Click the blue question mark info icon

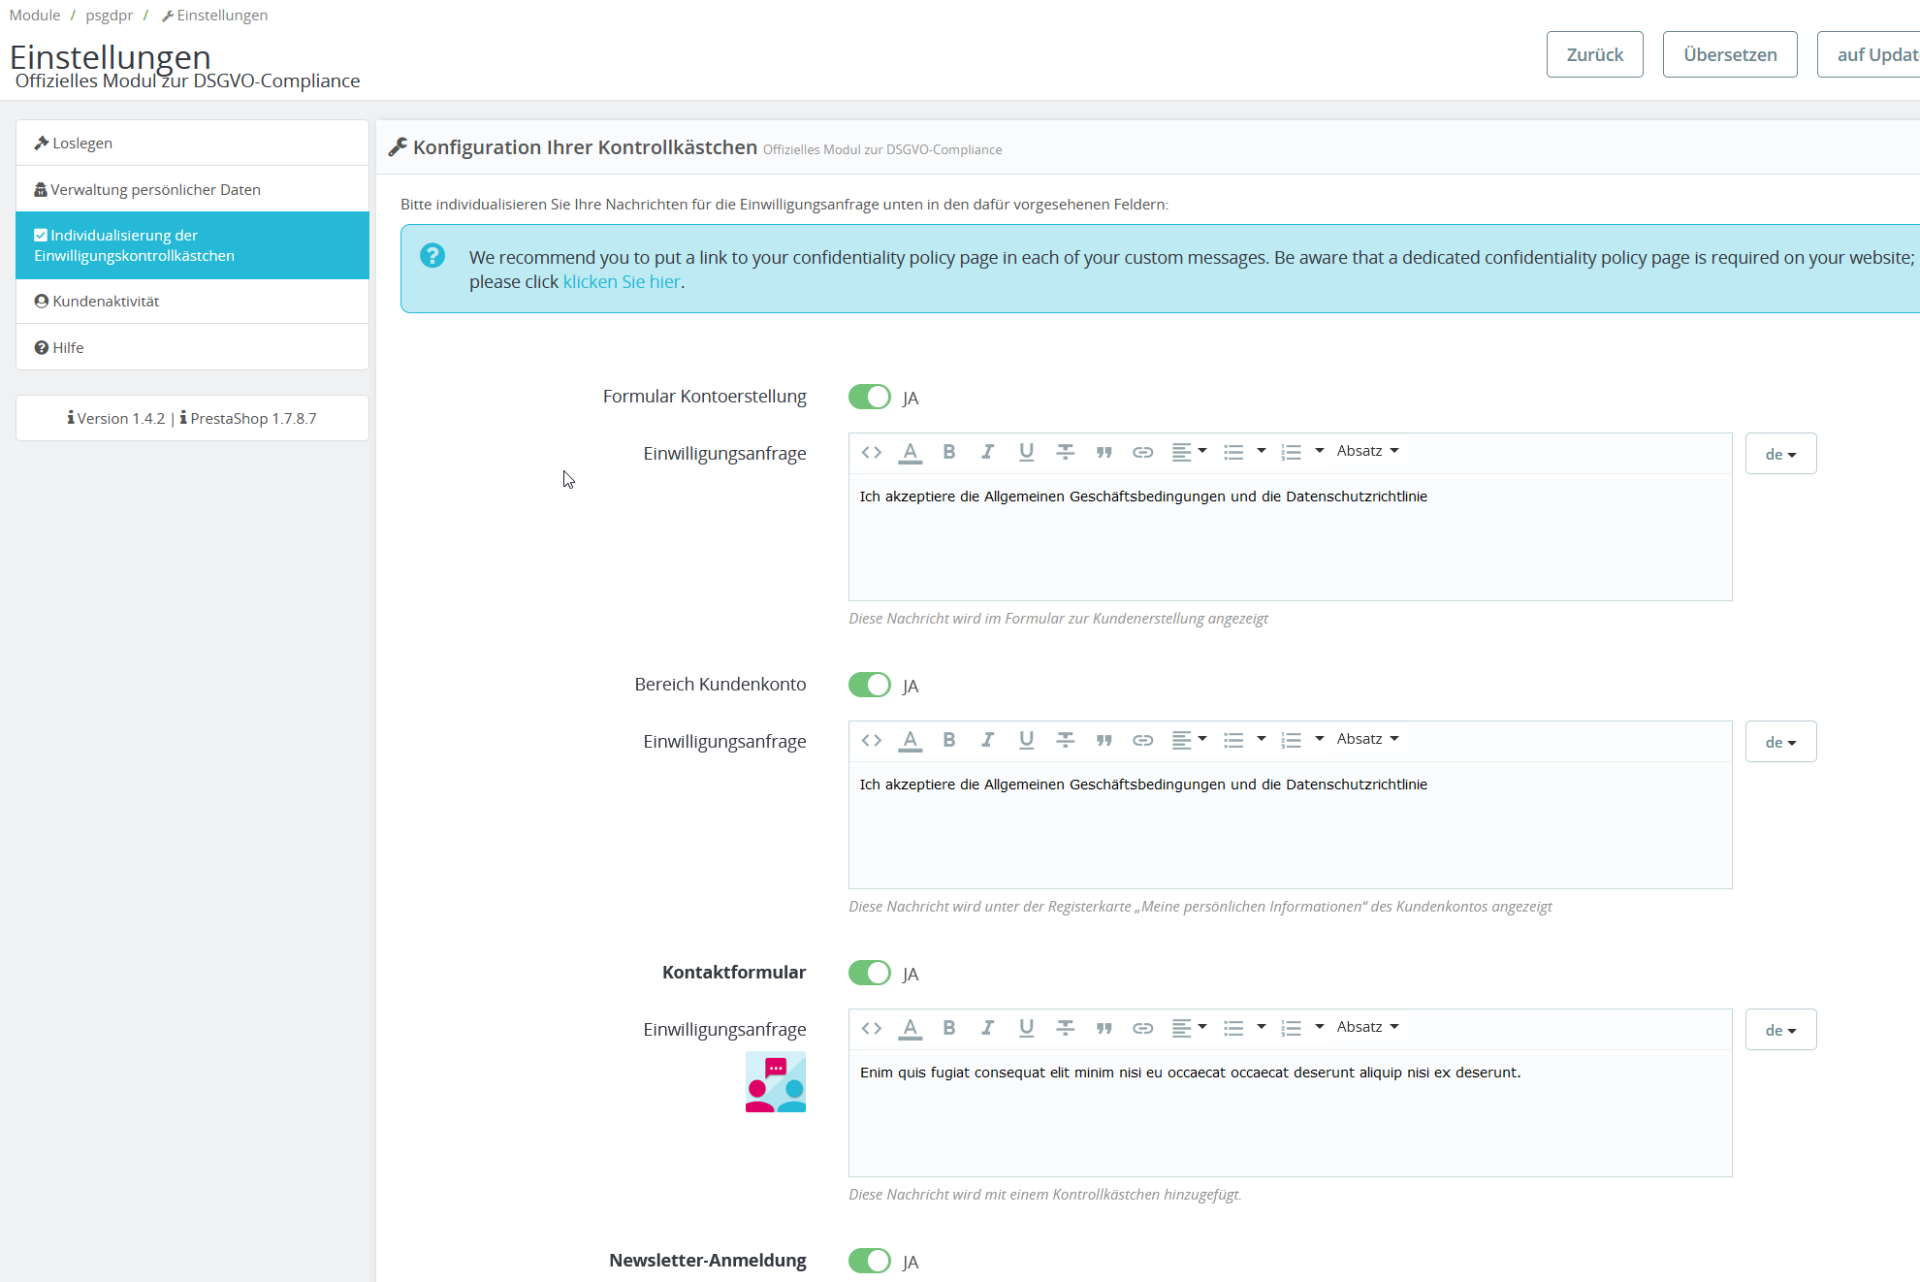pyautogui.click(x=432, y=256)
